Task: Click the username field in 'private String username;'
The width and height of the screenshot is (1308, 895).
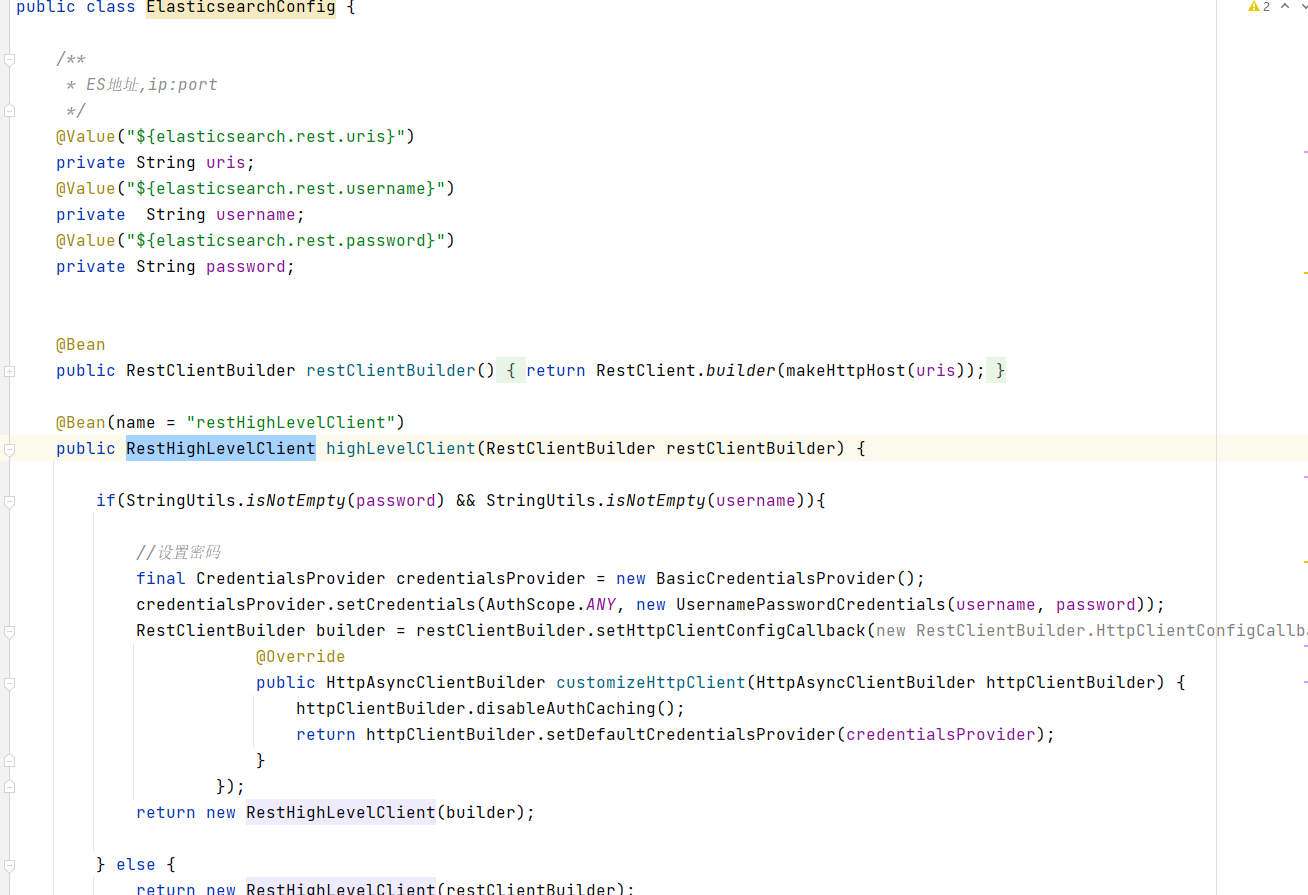Action: (x=256, y=215)
